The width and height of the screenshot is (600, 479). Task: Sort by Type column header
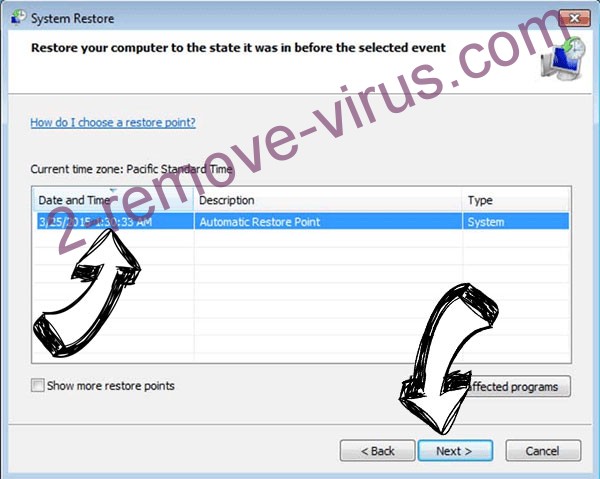coord(516,200)
